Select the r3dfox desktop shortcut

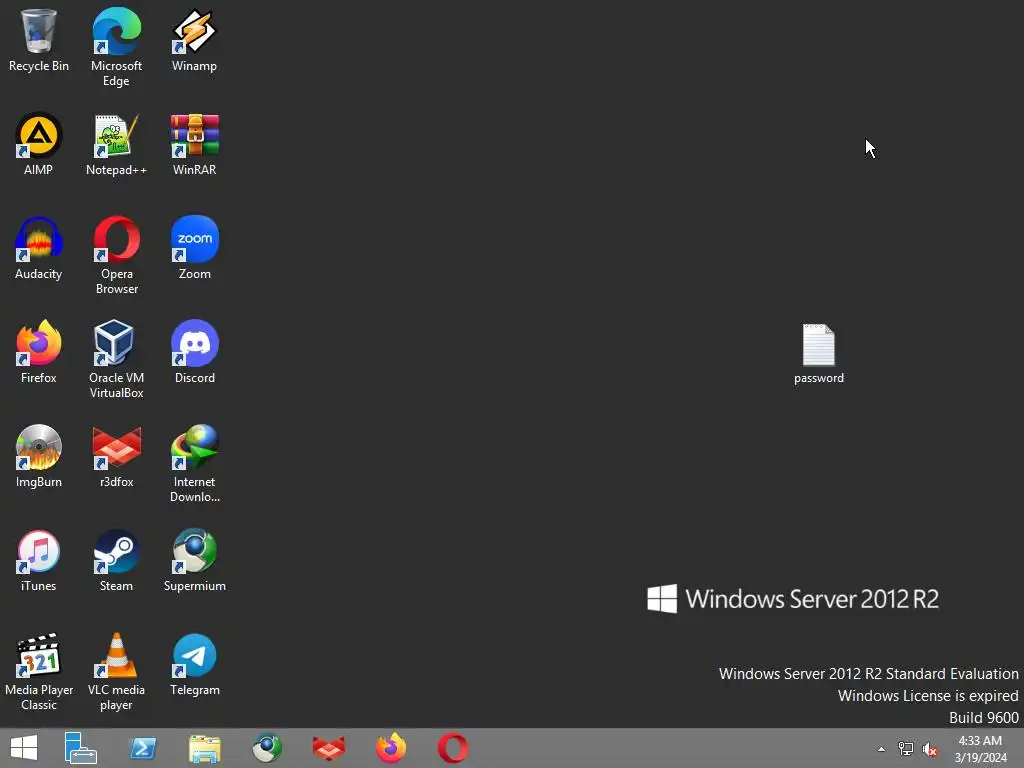[116, 456]
